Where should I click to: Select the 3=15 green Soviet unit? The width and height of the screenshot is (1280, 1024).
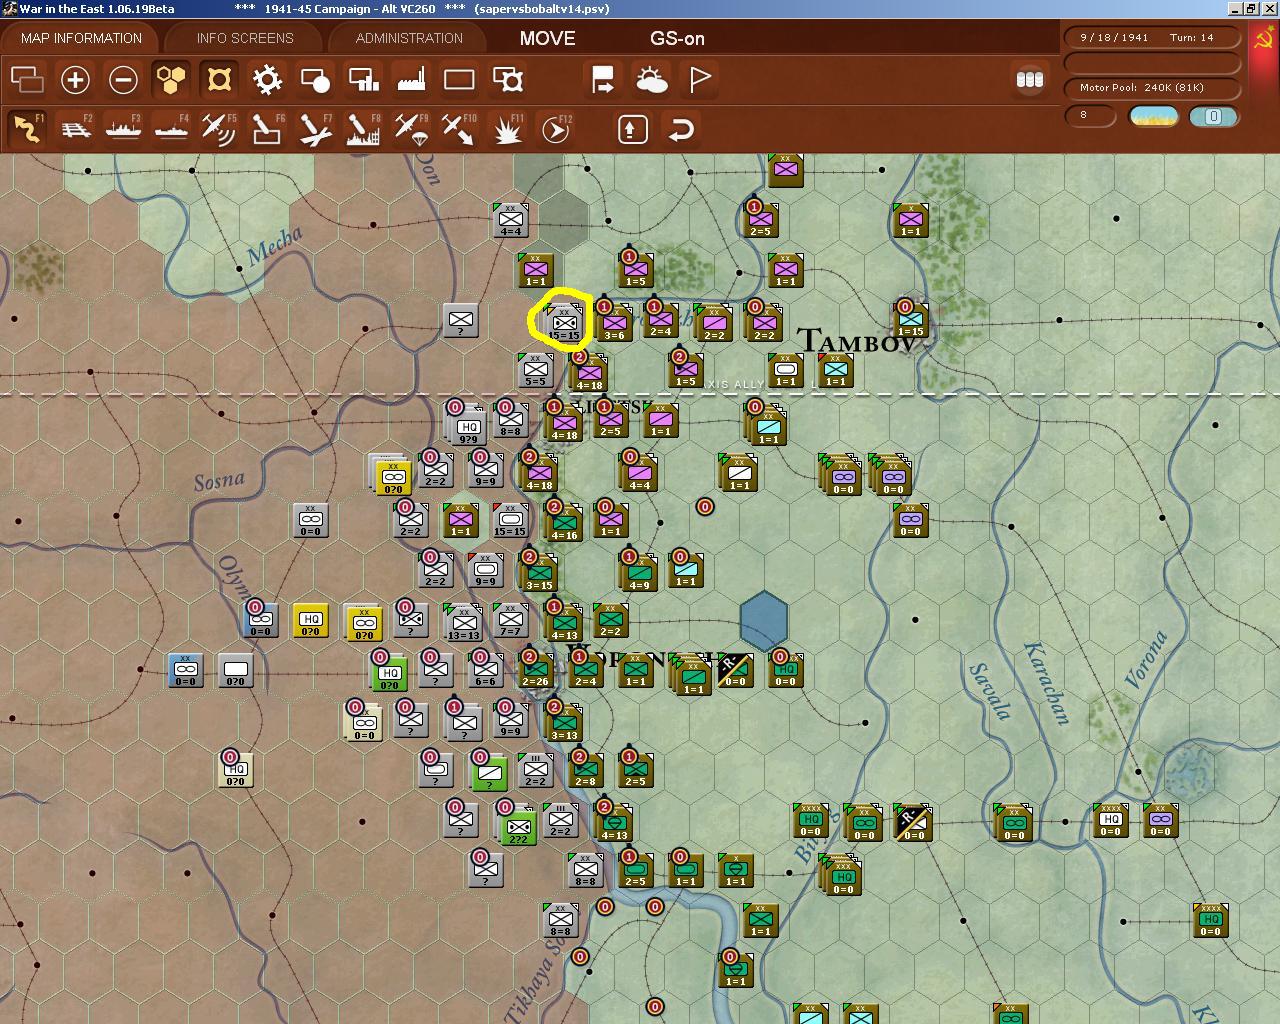pos(539,573)
